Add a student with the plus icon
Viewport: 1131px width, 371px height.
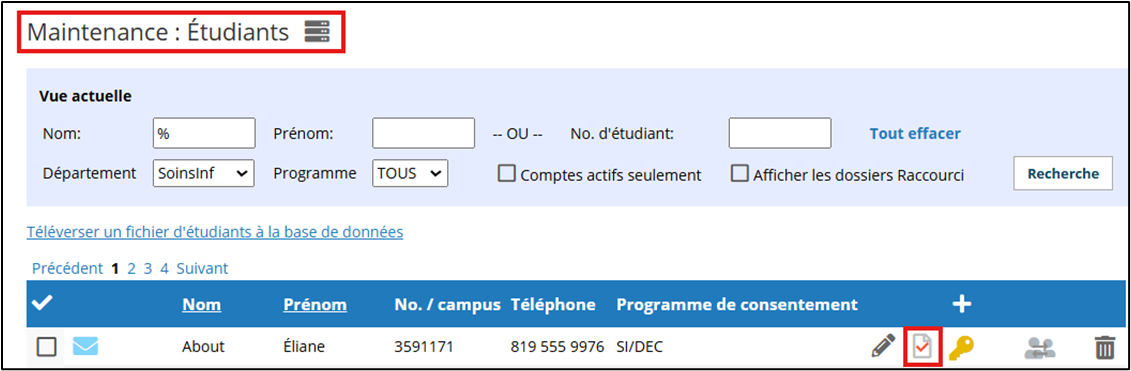pos(961,304)
